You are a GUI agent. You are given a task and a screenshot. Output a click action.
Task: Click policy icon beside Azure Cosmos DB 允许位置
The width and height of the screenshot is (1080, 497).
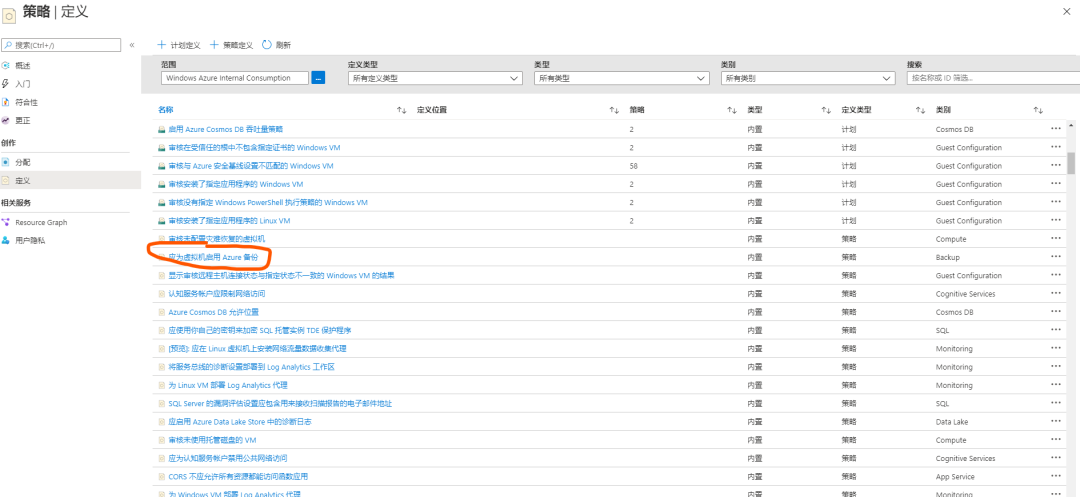161,313
